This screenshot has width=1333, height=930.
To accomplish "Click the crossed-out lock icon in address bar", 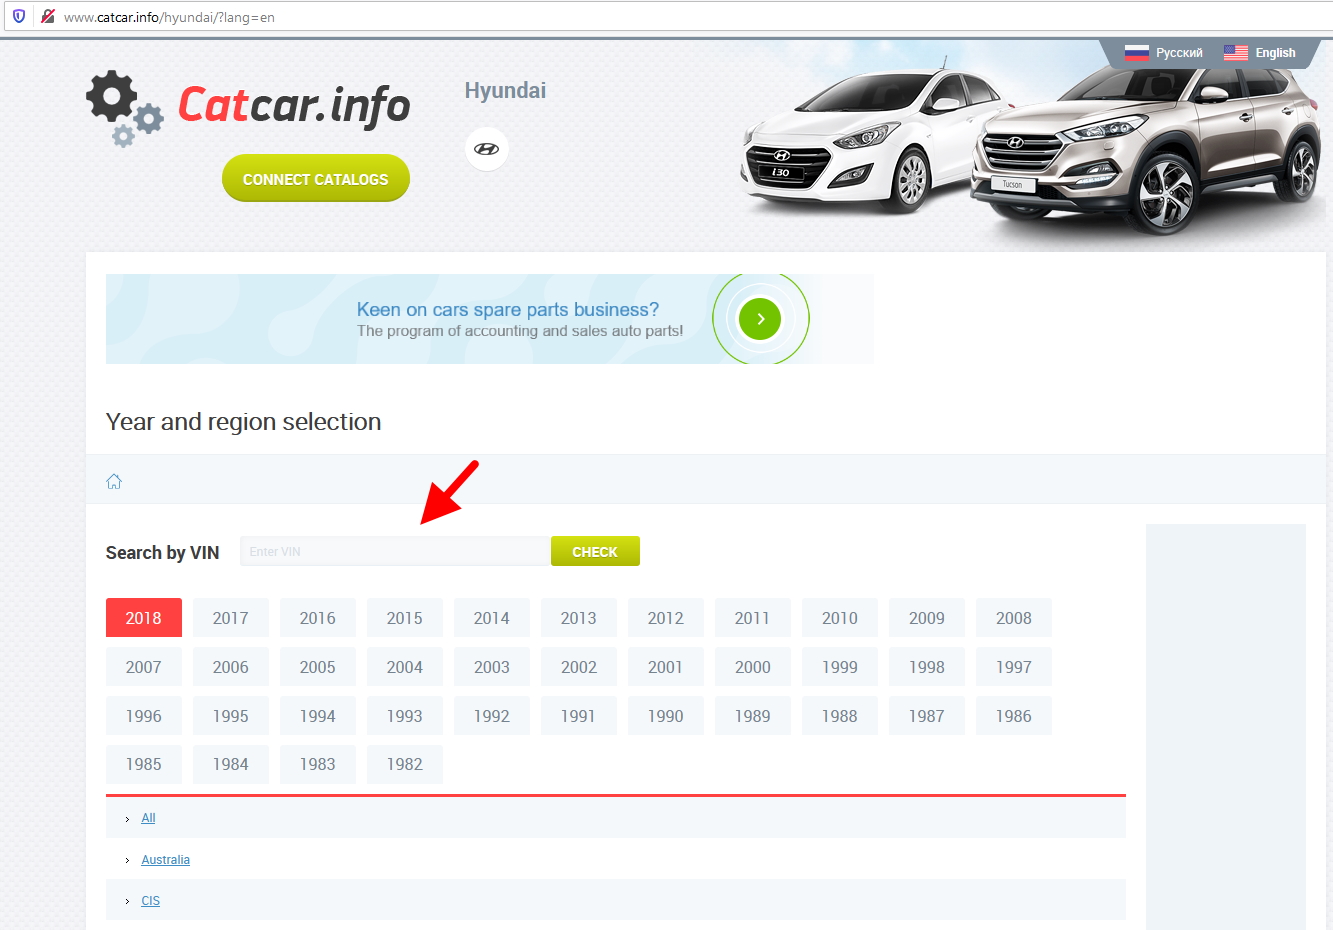I will click(47, 16).
